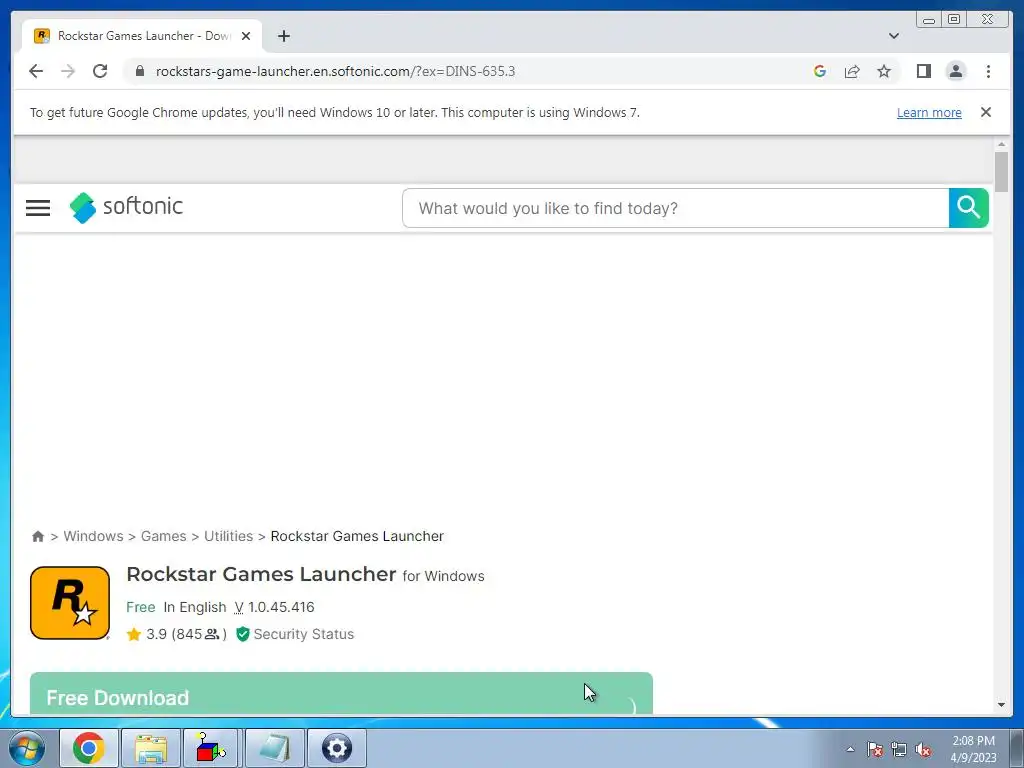
Task: Open the Chrome profile menu
Action: point(955,71)
